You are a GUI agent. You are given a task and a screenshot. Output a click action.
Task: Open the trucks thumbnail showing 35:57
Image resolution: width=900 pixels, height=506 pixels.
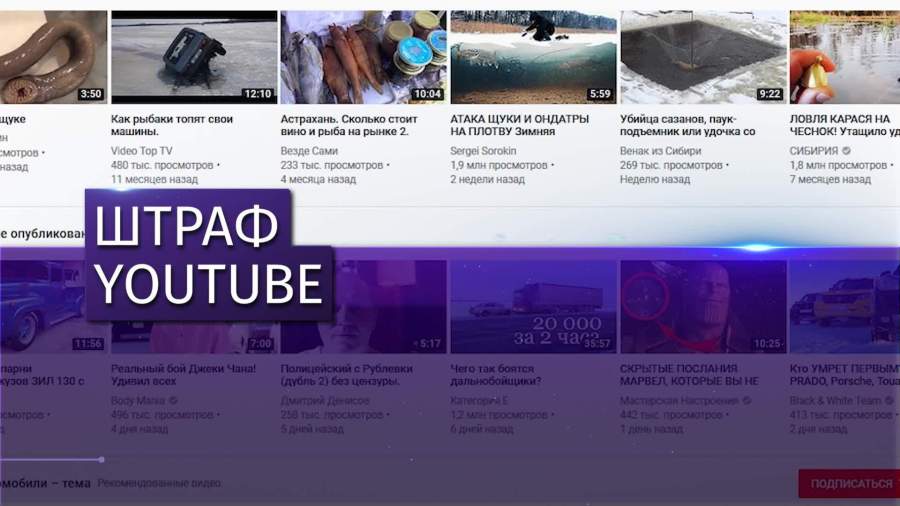click(533, 306)
